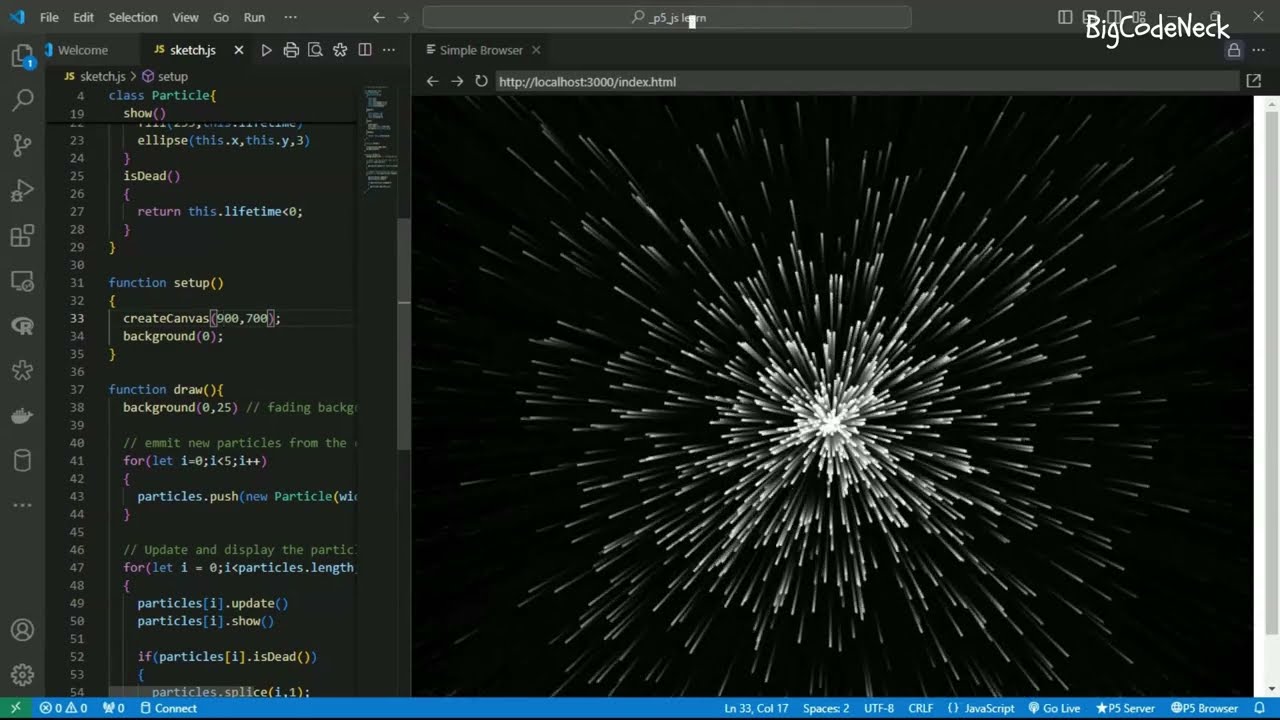Open the Edit menu
The height and width of the screenshot is (720, 1280).
tap(84, 17)
